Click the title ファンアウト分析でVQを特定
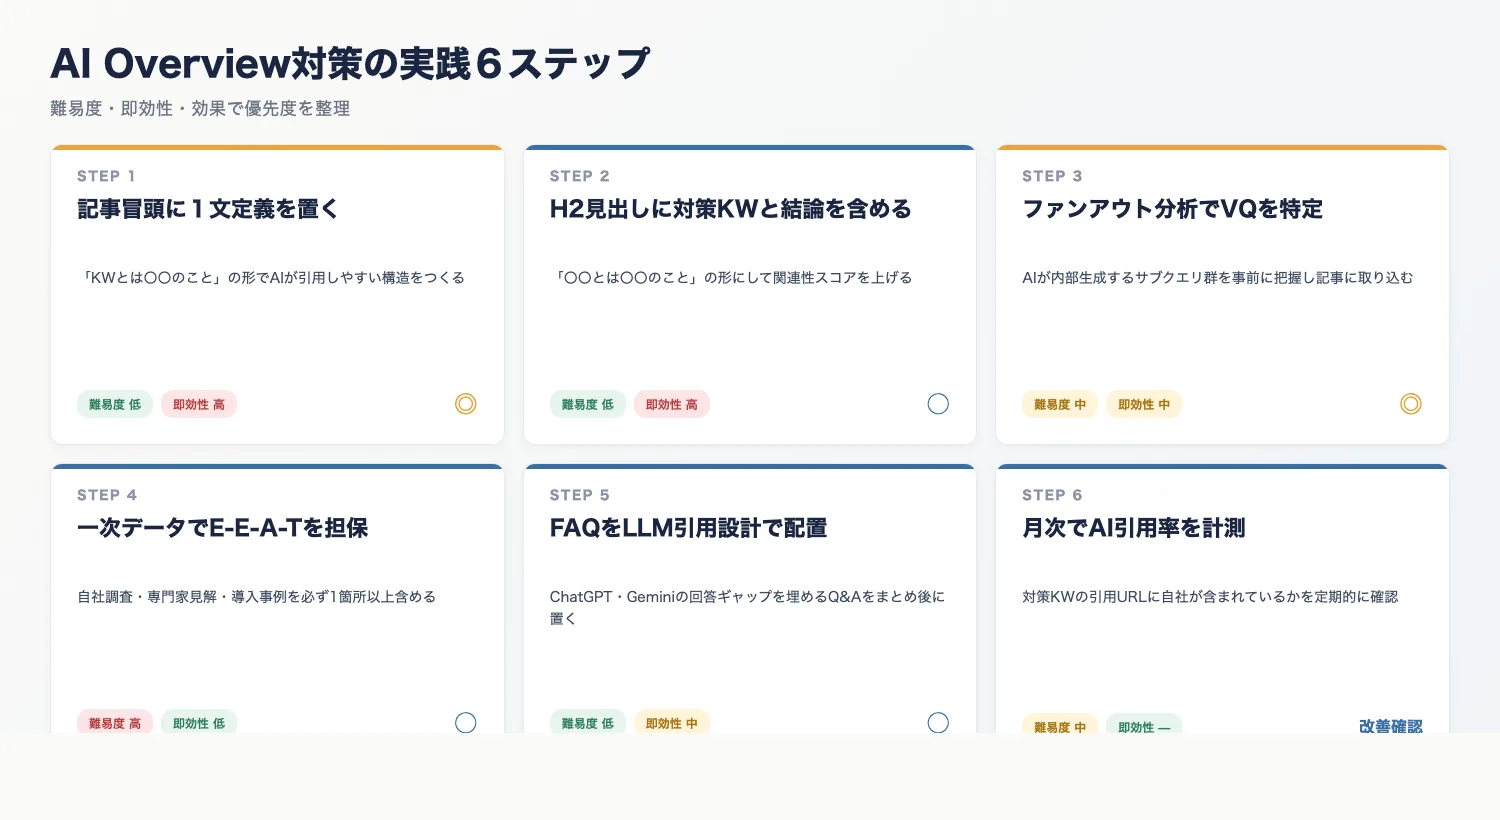The height and width of the screenshot is (820, 1500). coord(1173,209)
